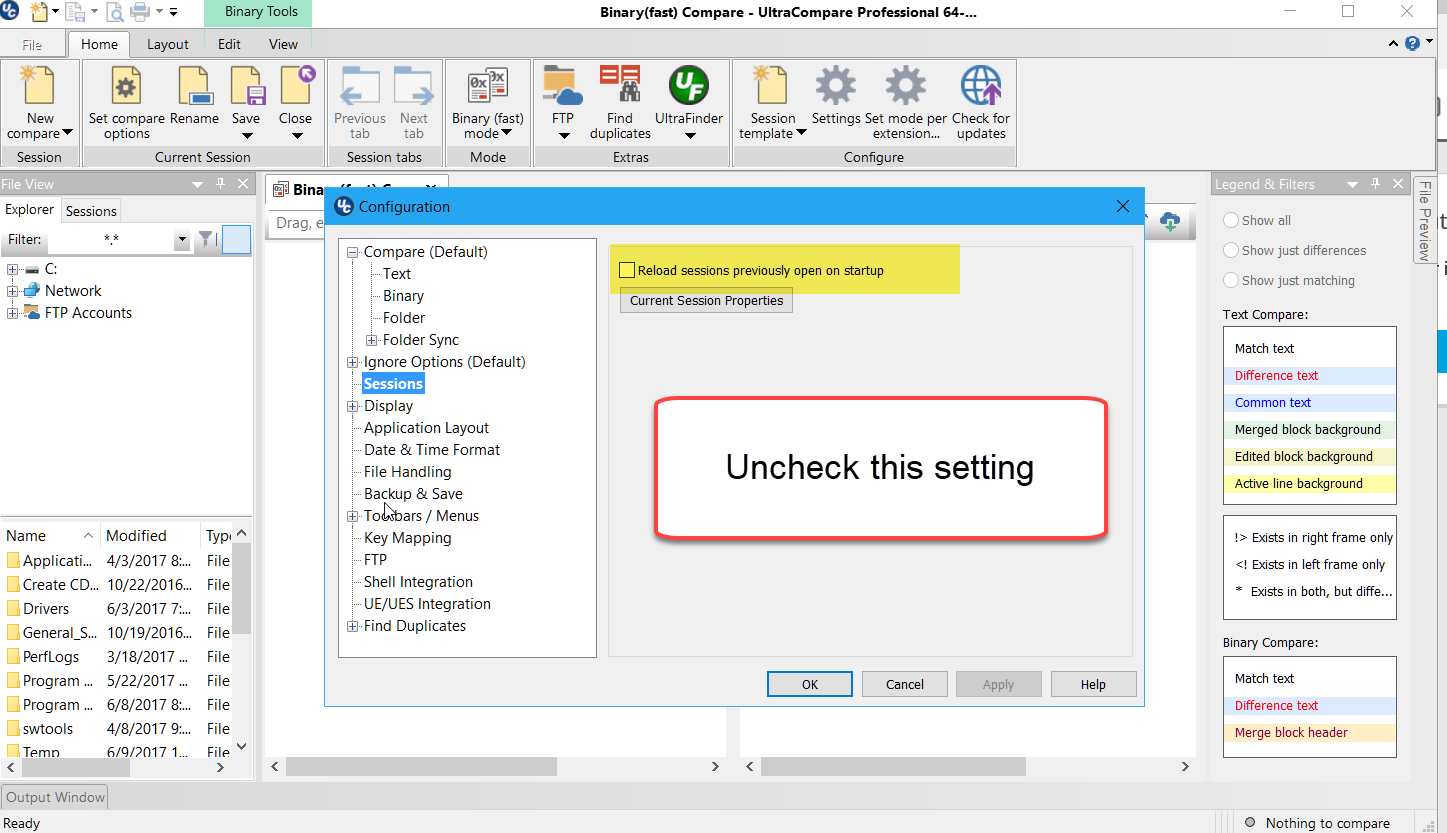Select Backup & Save in config tree

[413, 494]
